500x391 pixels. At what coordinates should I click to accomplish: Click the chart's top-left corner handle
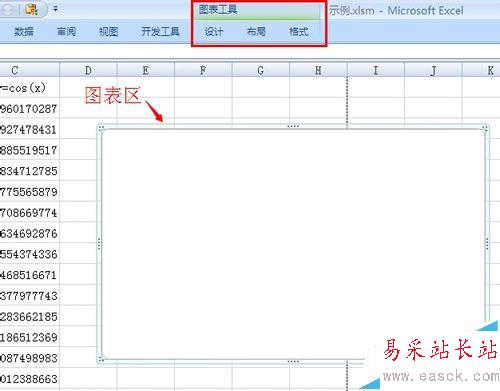pos(101,128)
